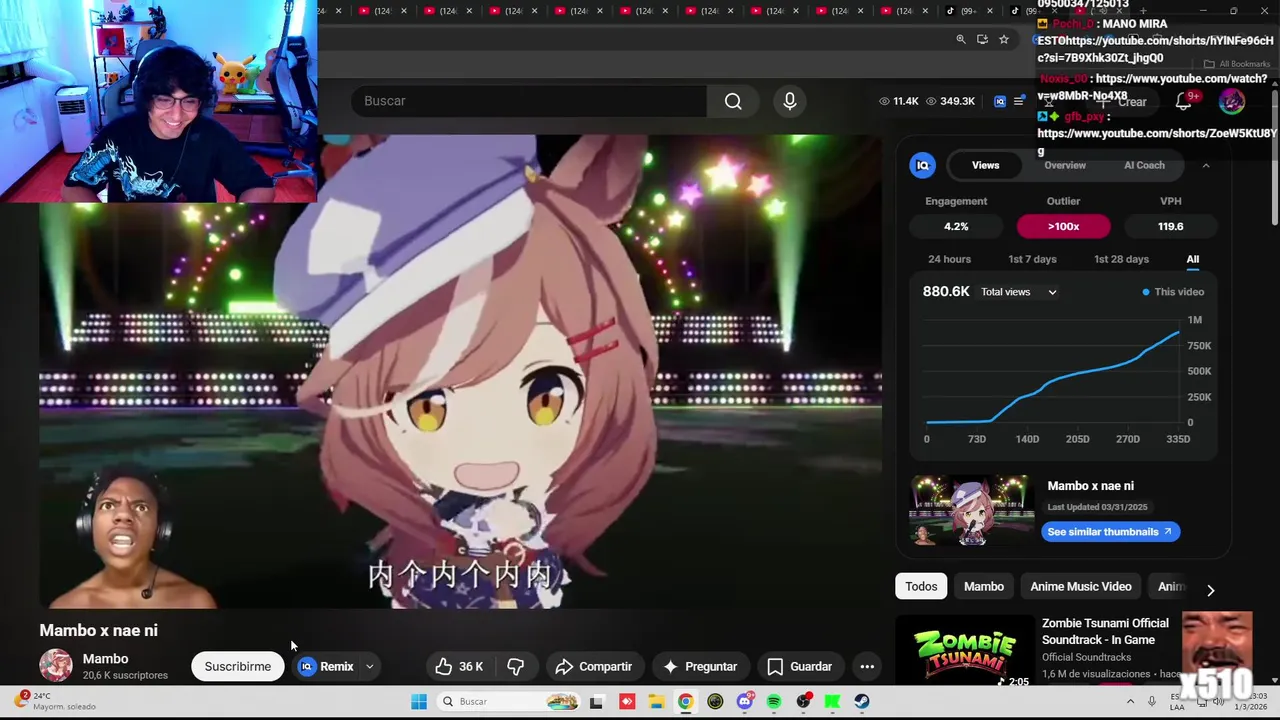Click the 119.6 VPH value
This screenshot has height=720, width=1280.
[x=1170, y=226]
